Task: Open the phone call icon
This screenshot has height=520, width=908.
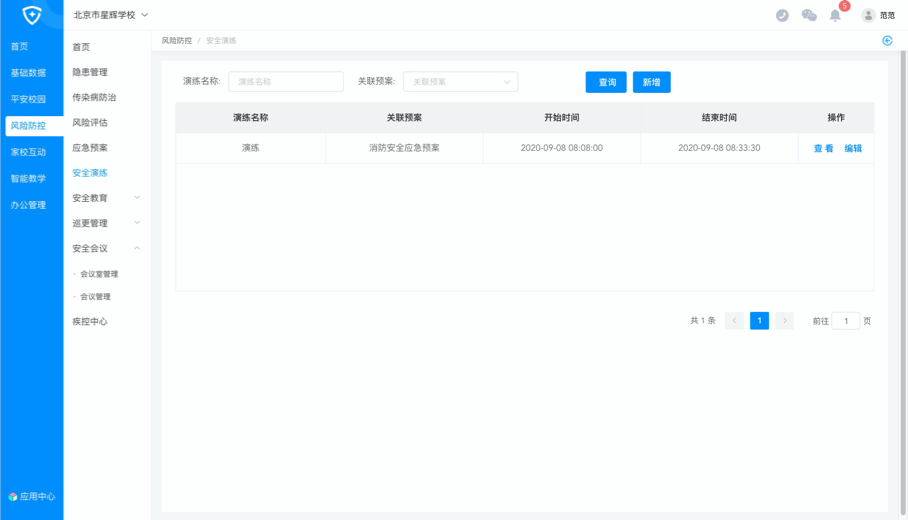Action: click(x=782, y=15)
